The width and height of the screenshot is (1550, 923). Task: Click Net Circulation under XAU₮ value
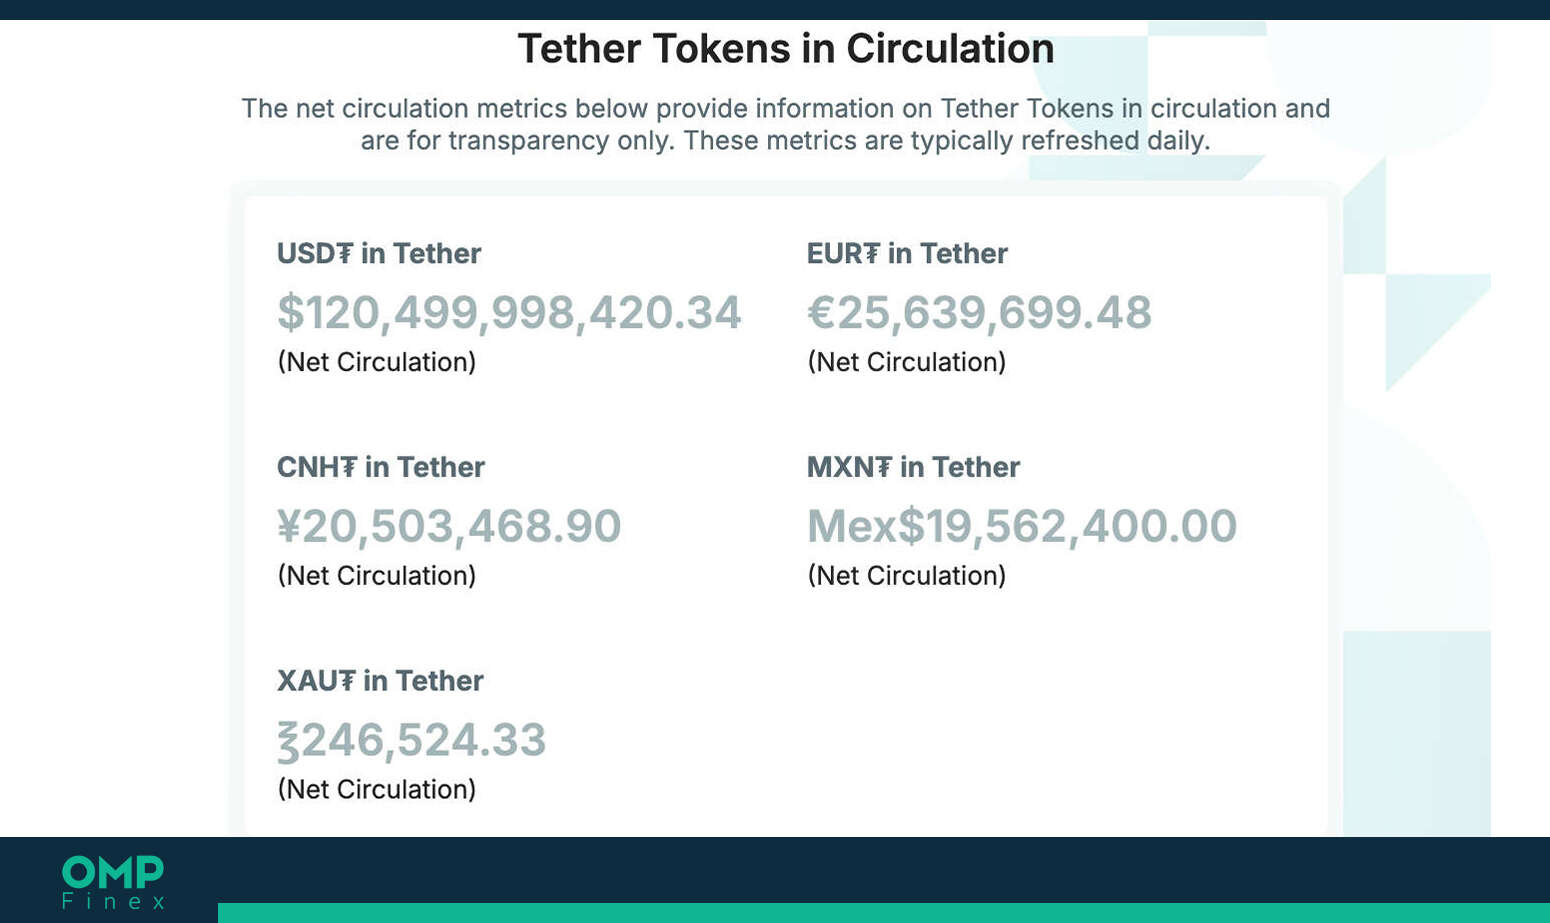pos(377,790)
